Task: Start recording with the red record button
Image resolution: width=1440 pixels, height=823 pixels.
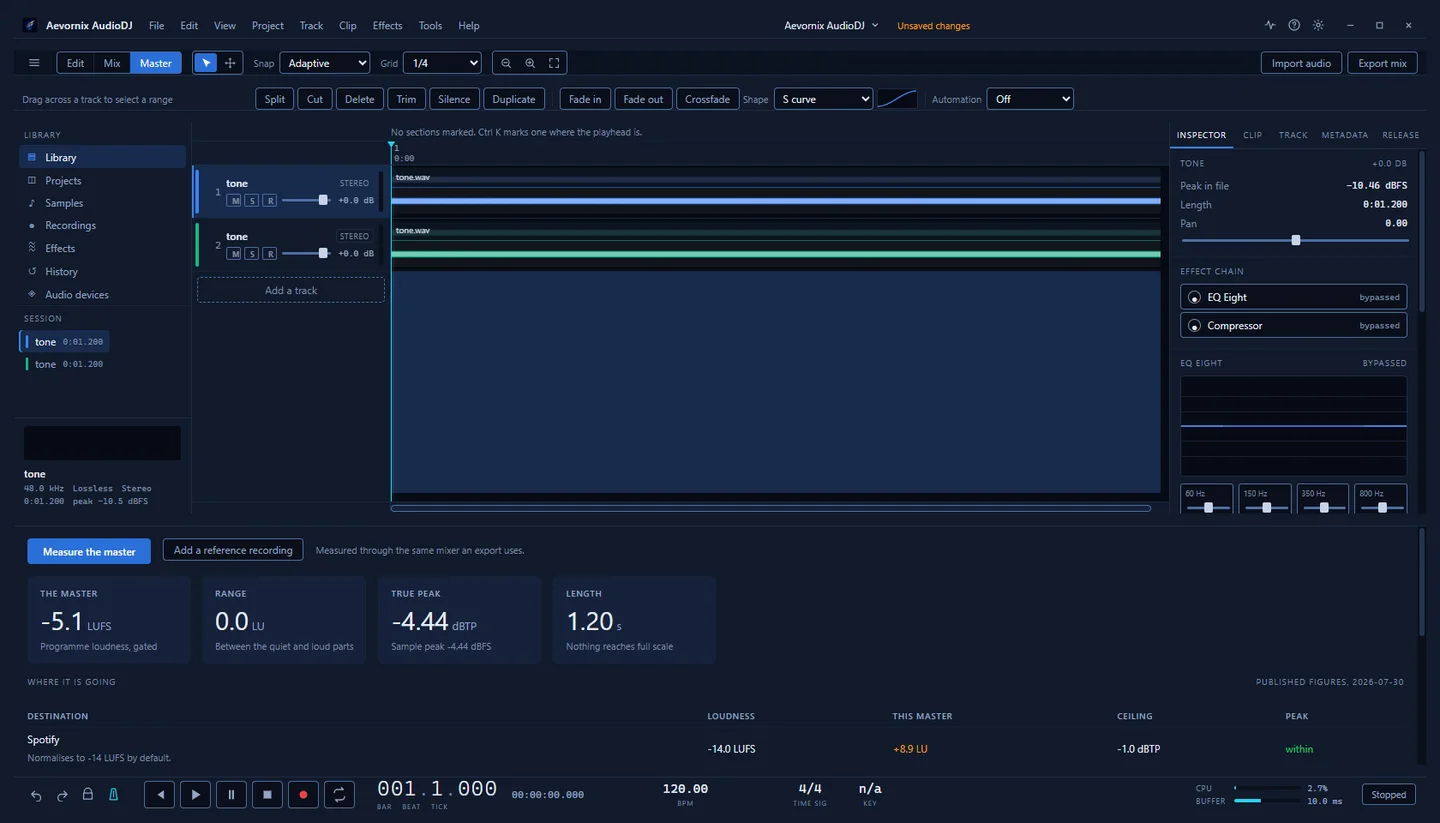Action: (303, 795)
